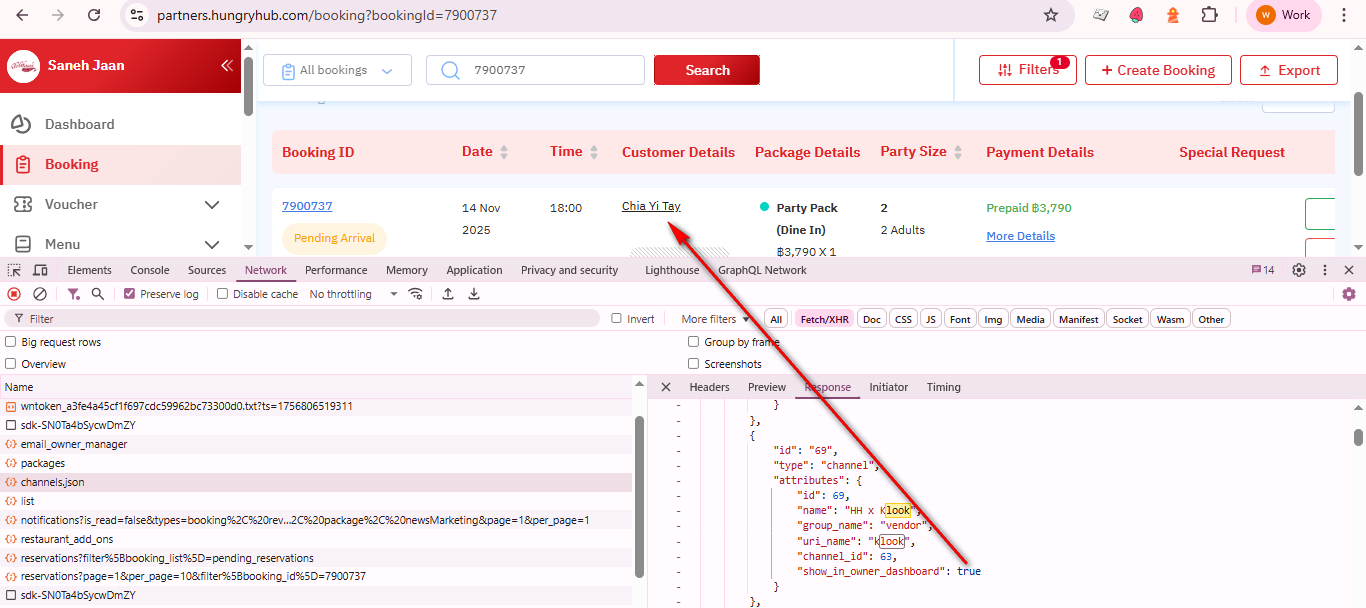Click the clear network log icon
This screenshot has height=608, width=1366.
(x=40, y=294)
